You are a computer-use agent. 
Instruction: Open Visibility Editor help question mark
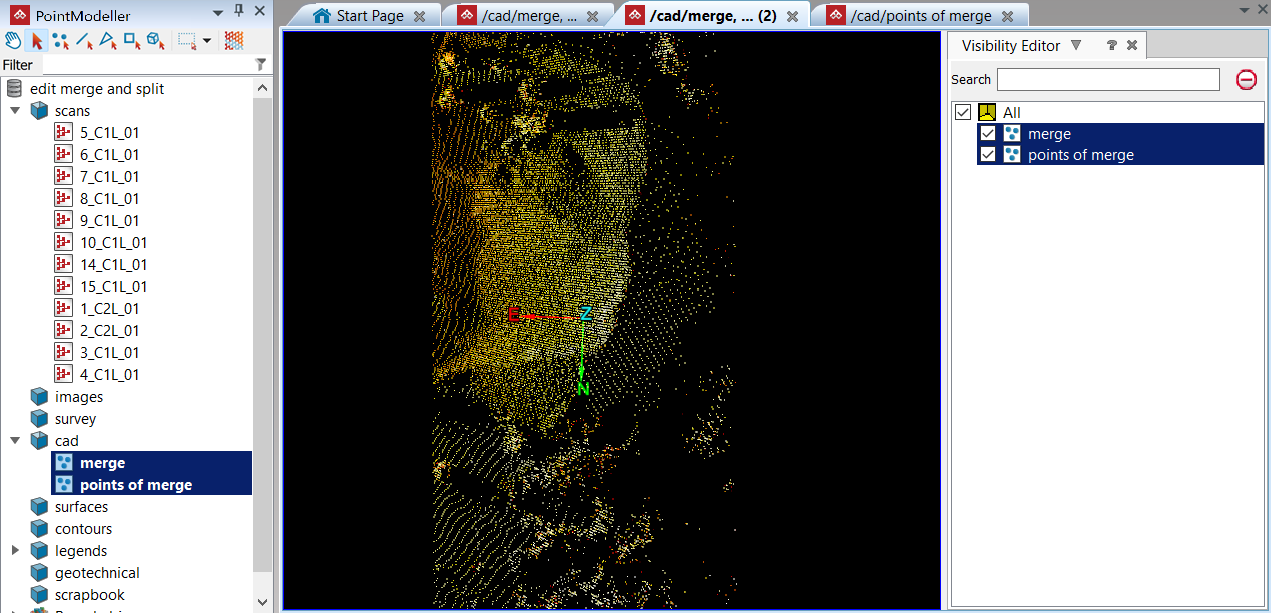[1112, 45]
